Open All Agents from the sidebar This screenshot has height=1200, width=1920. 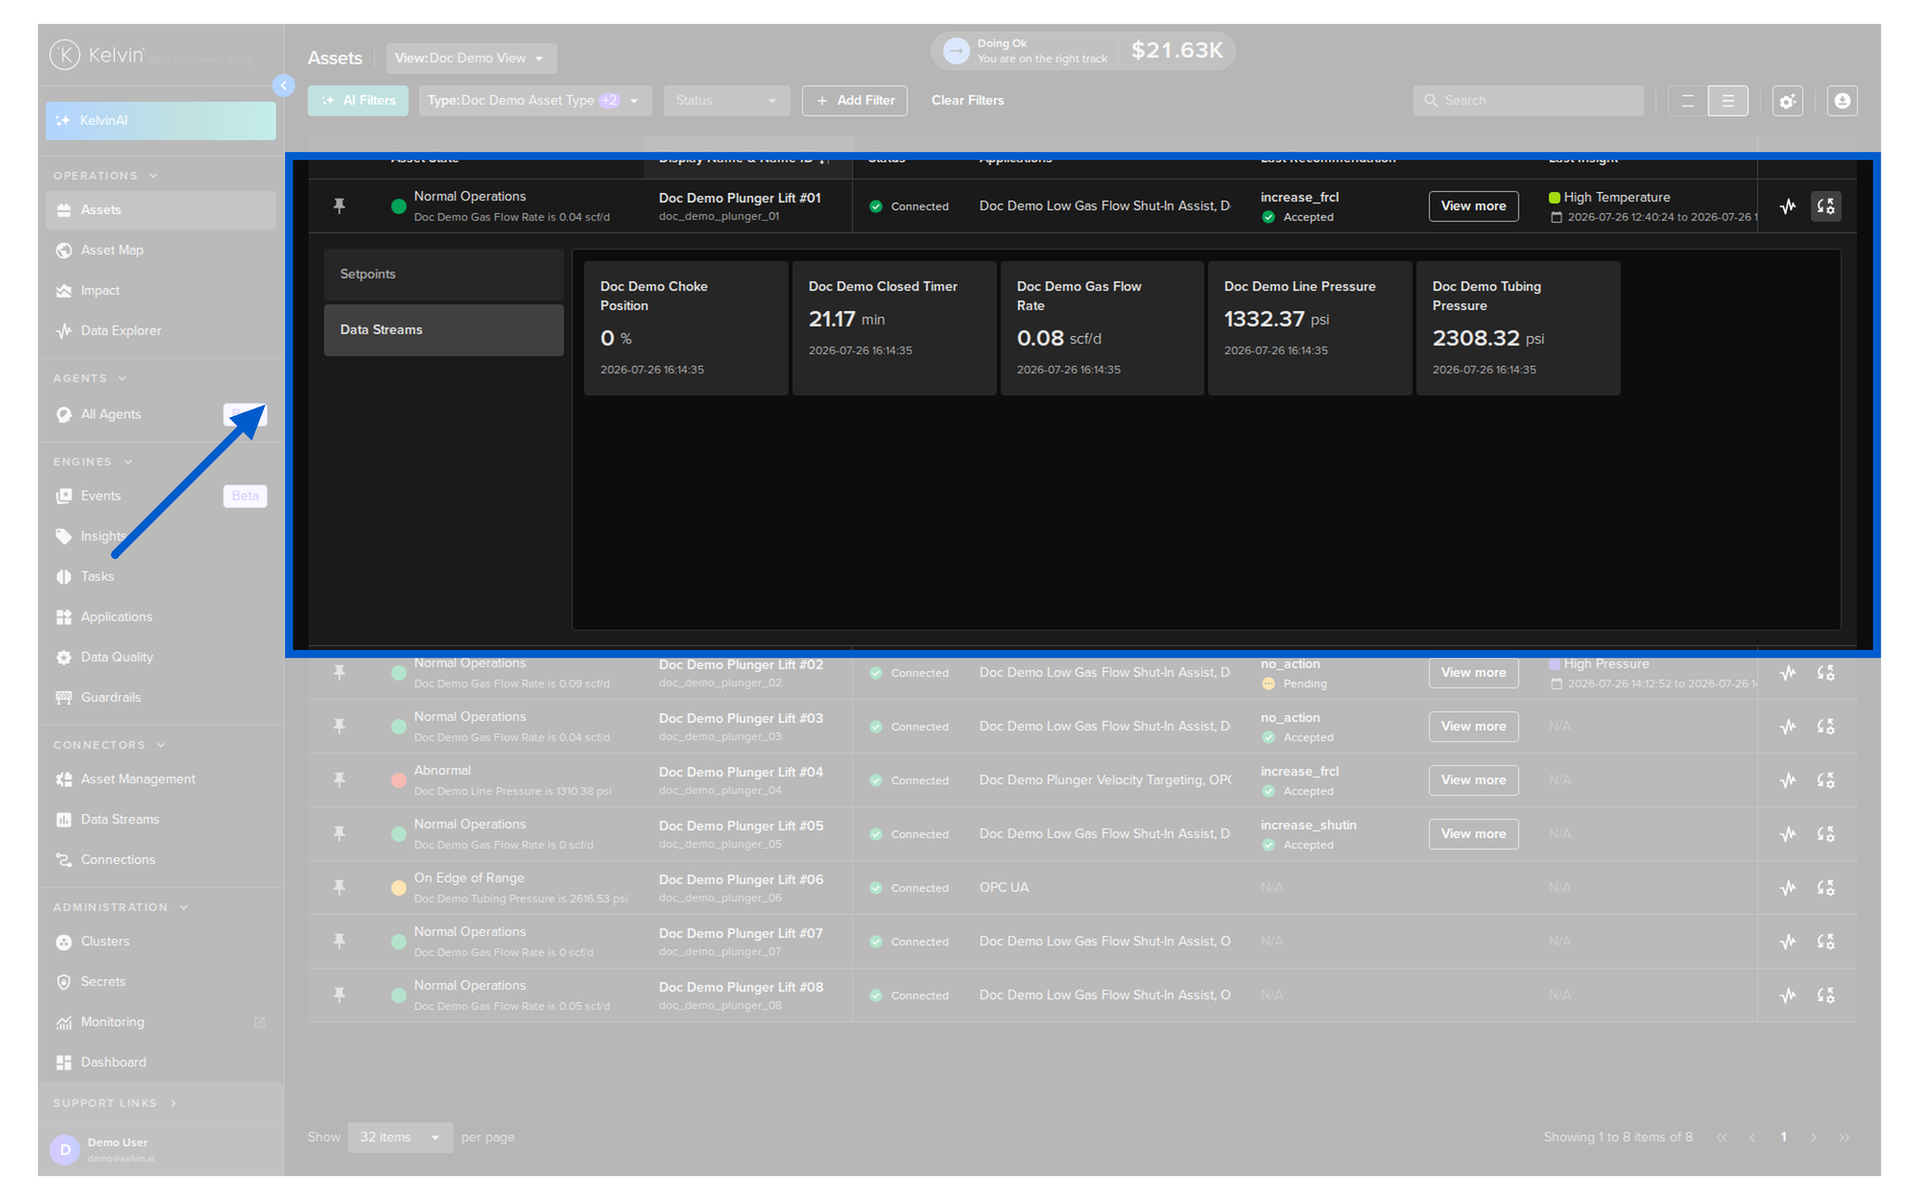coord(160,415)
